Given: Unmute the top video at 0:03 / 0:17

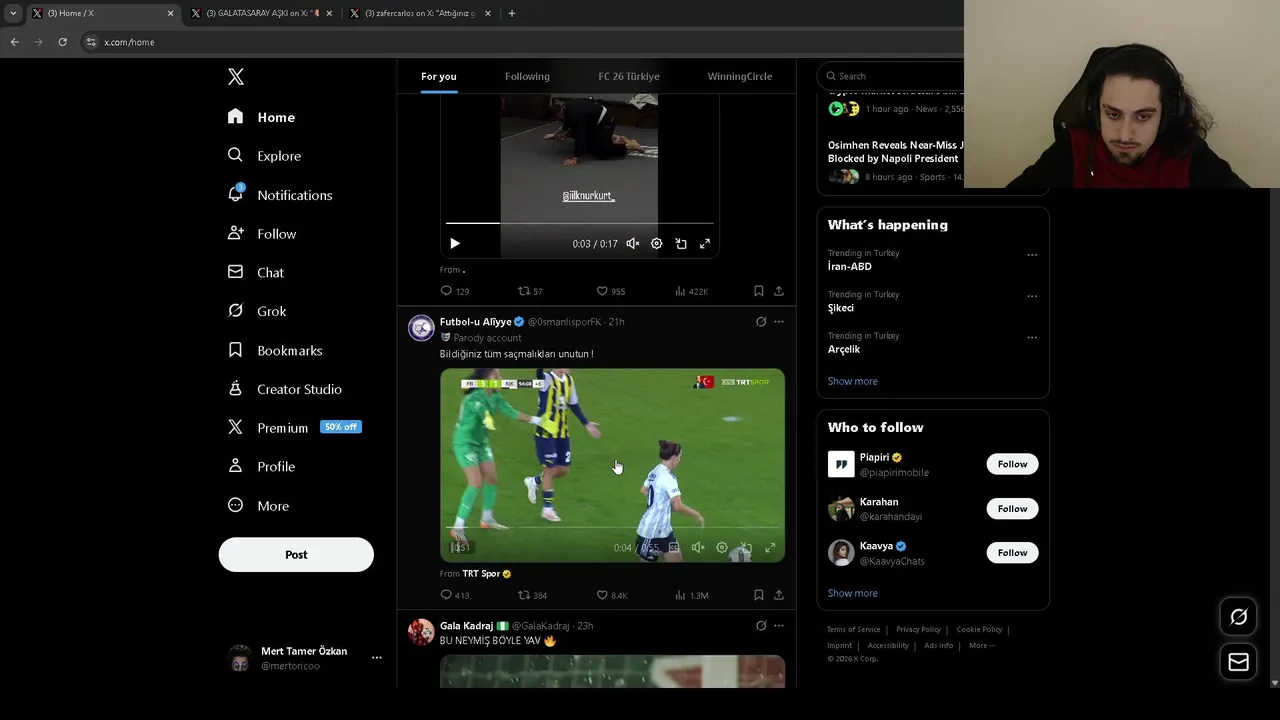Looking at the screenshot, I should [632, 243].
